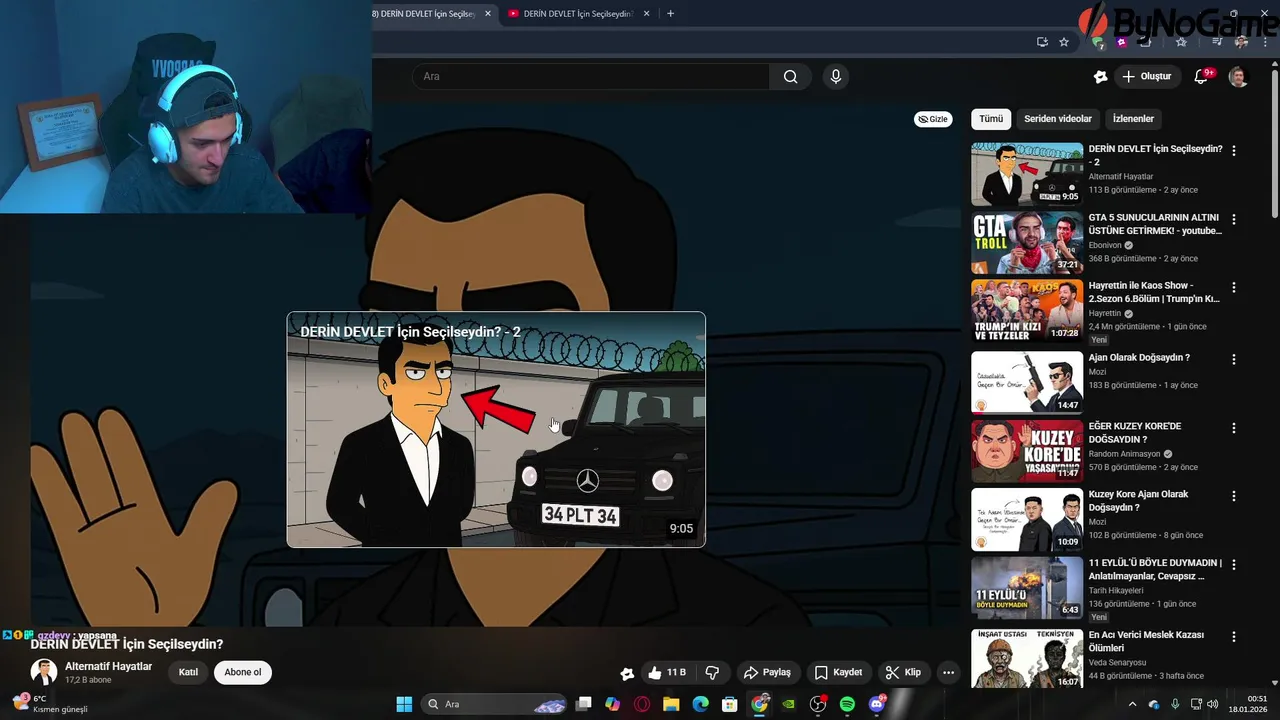Click the sparkle star icon left of Oluştur
Image resolution: width=1280 pixels, height=720 pixels.
point(1101,77)
